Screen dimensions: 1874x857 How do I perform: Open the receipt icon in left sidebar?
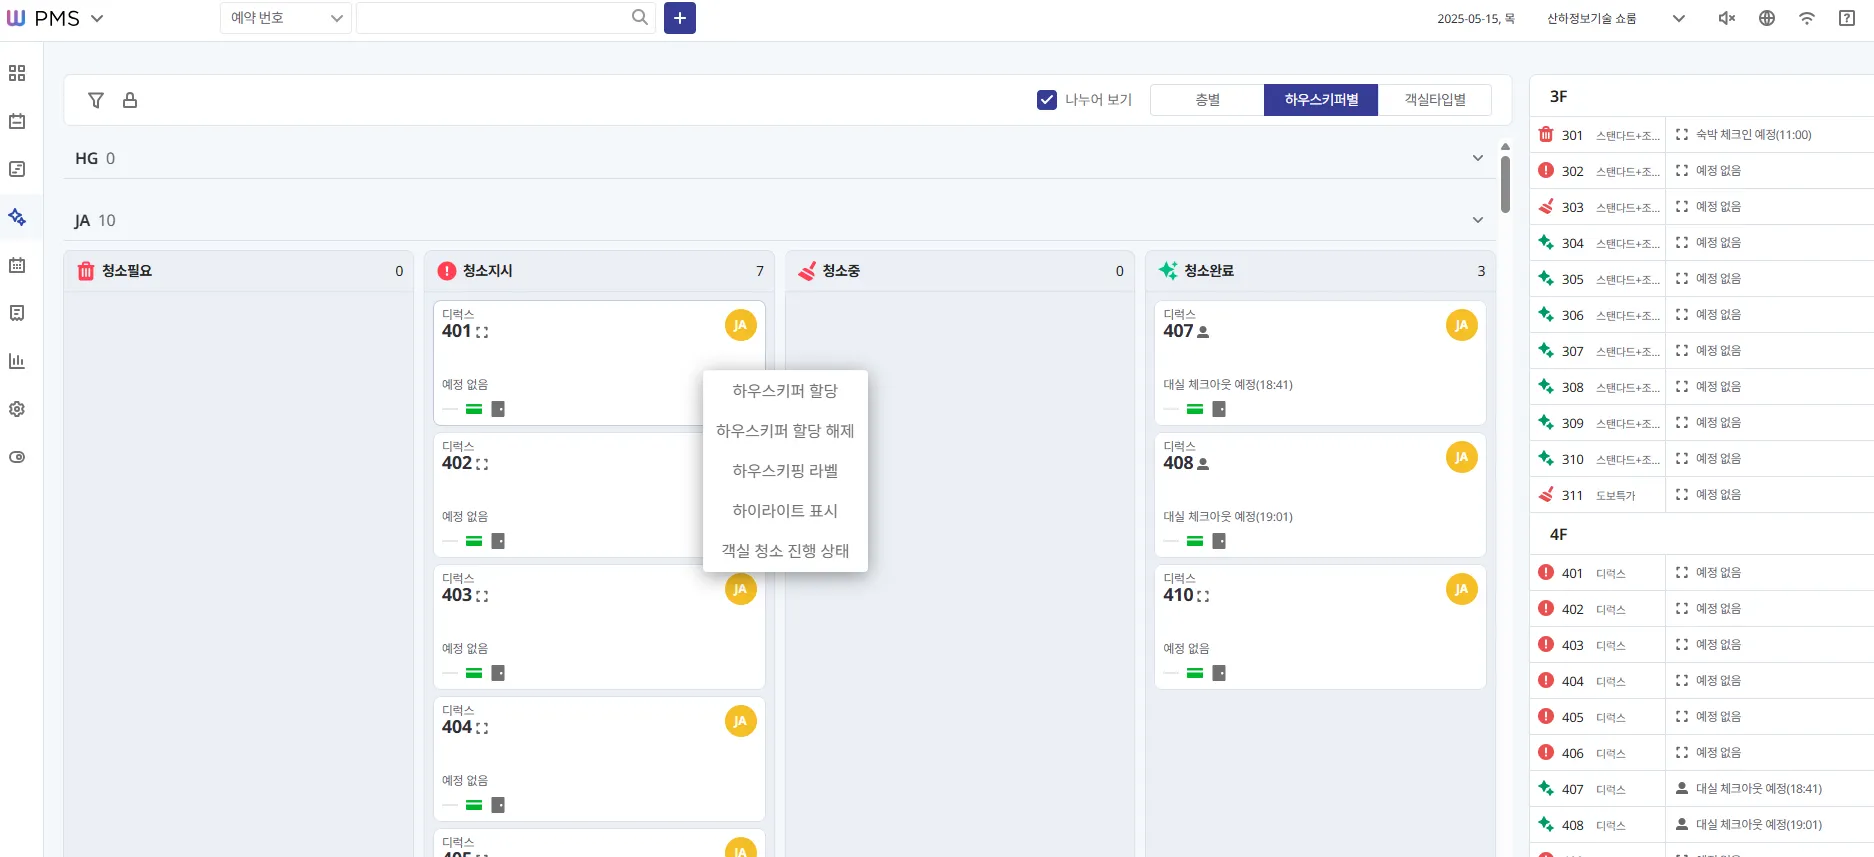tap(17, 313)
